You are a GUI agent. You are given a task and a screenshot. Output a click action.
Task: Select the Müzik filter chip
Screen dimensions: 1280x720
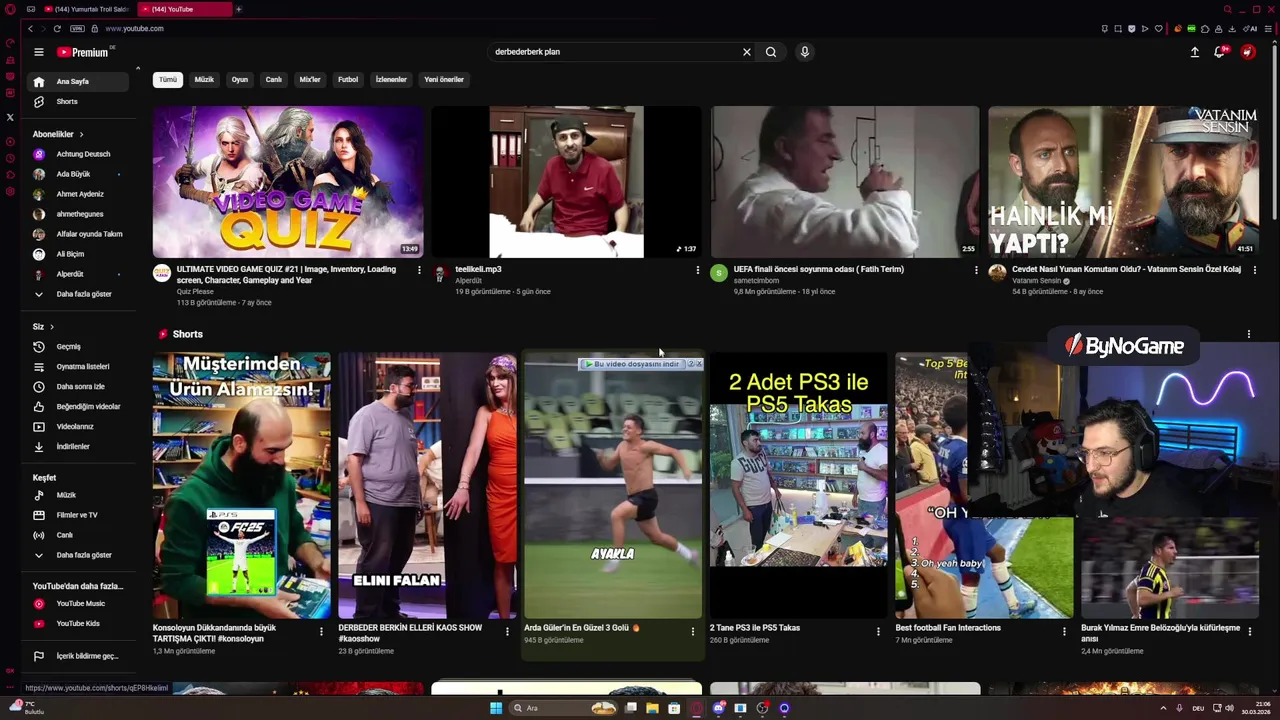click(204, 79)
